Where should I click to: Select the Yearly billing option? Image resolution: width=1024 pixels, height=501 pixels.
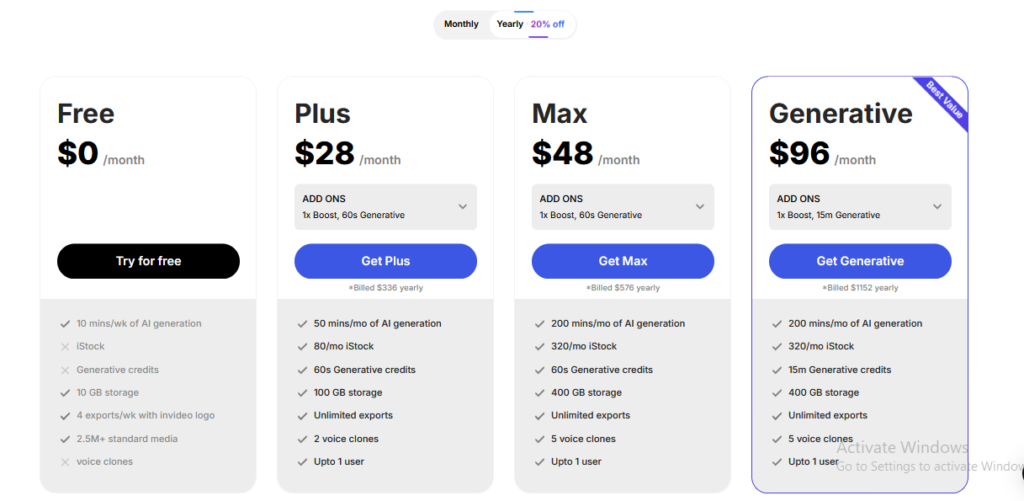(x=509, y=24)
